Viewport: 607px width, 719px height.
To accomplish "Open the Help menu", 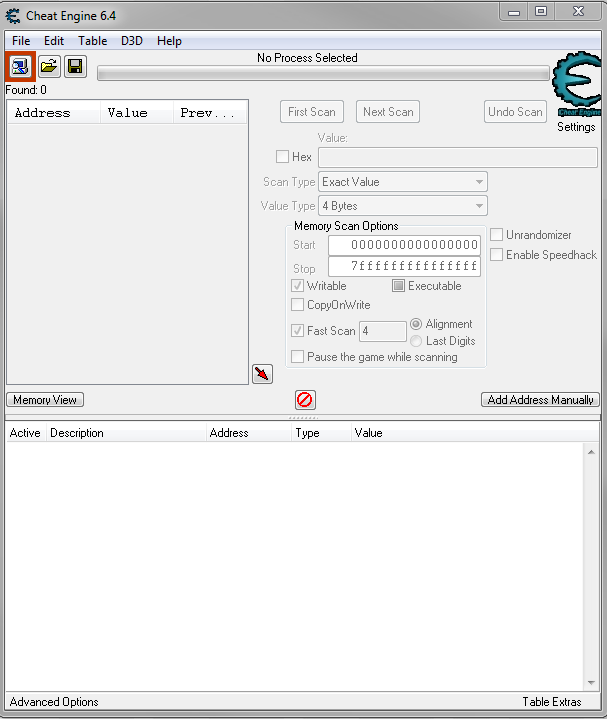I will tap(169, 41).
